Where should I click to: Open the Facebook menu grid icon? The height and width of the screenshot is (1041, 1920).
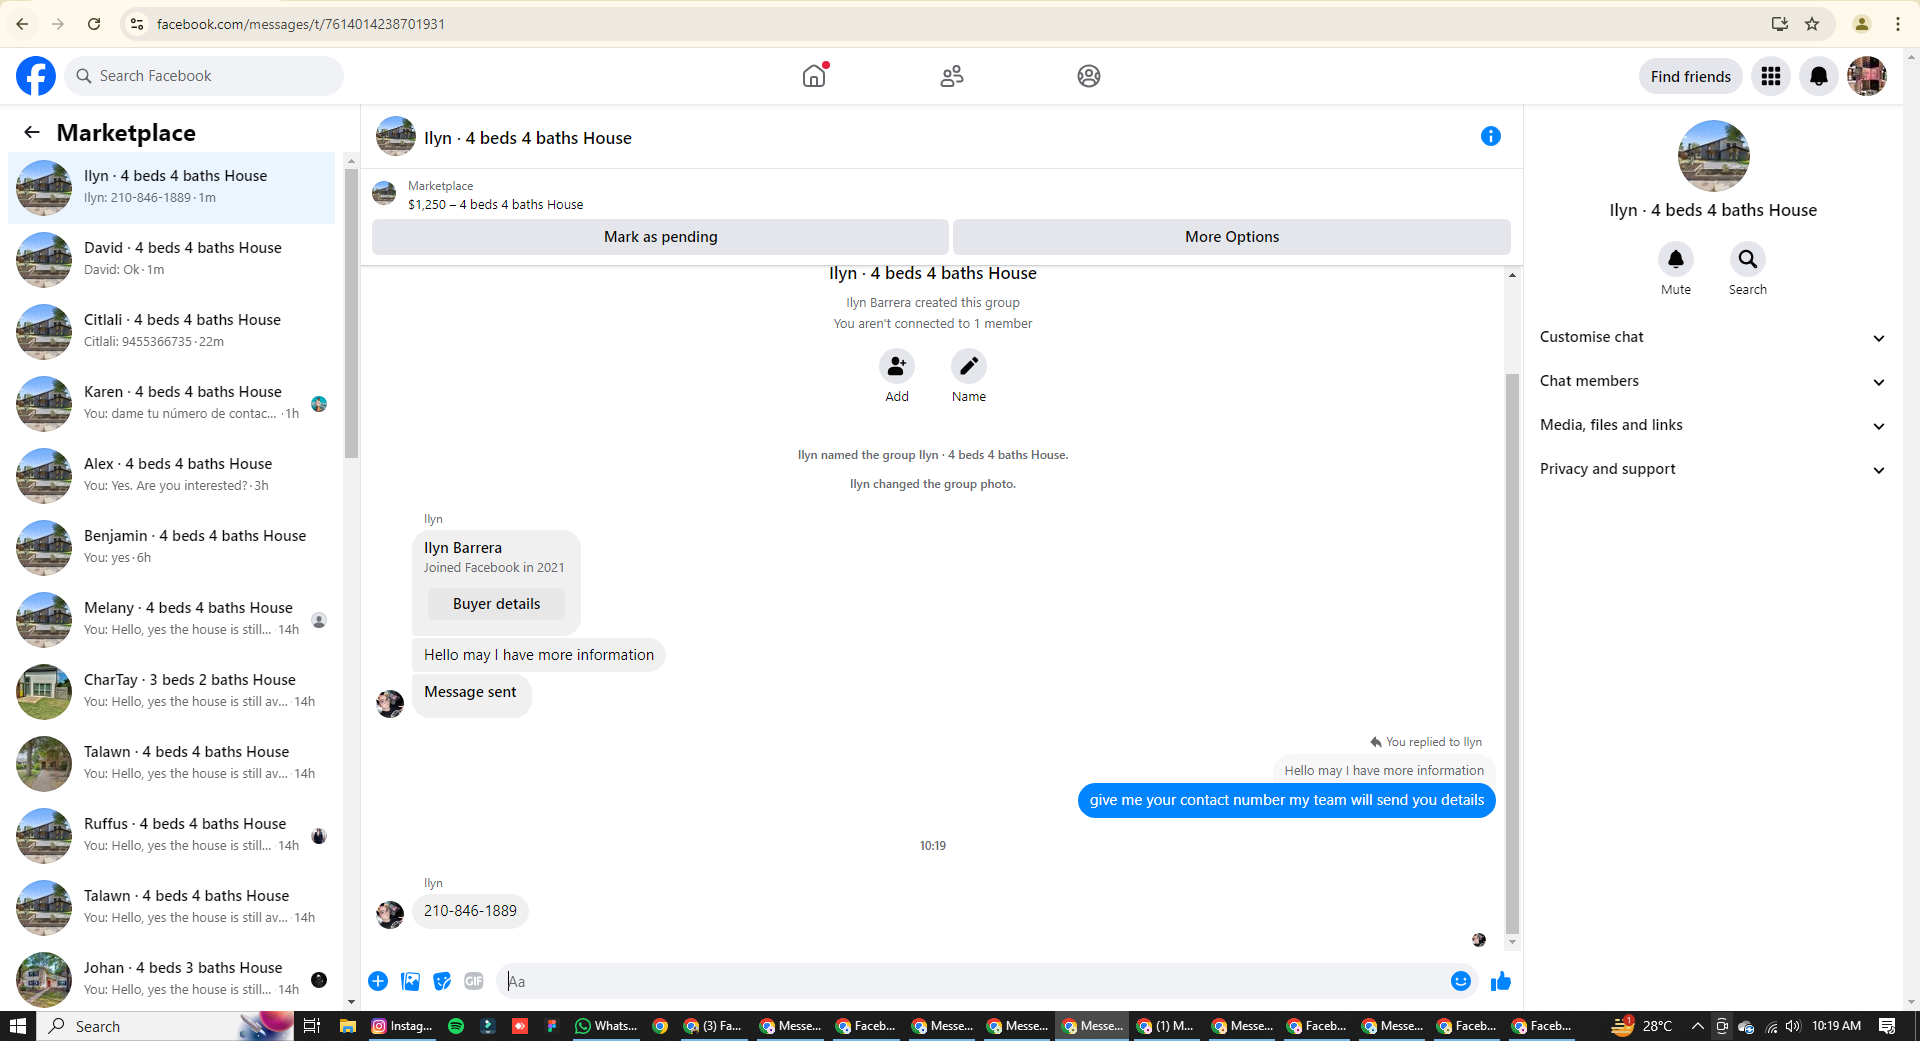(x=1771, y=76)
